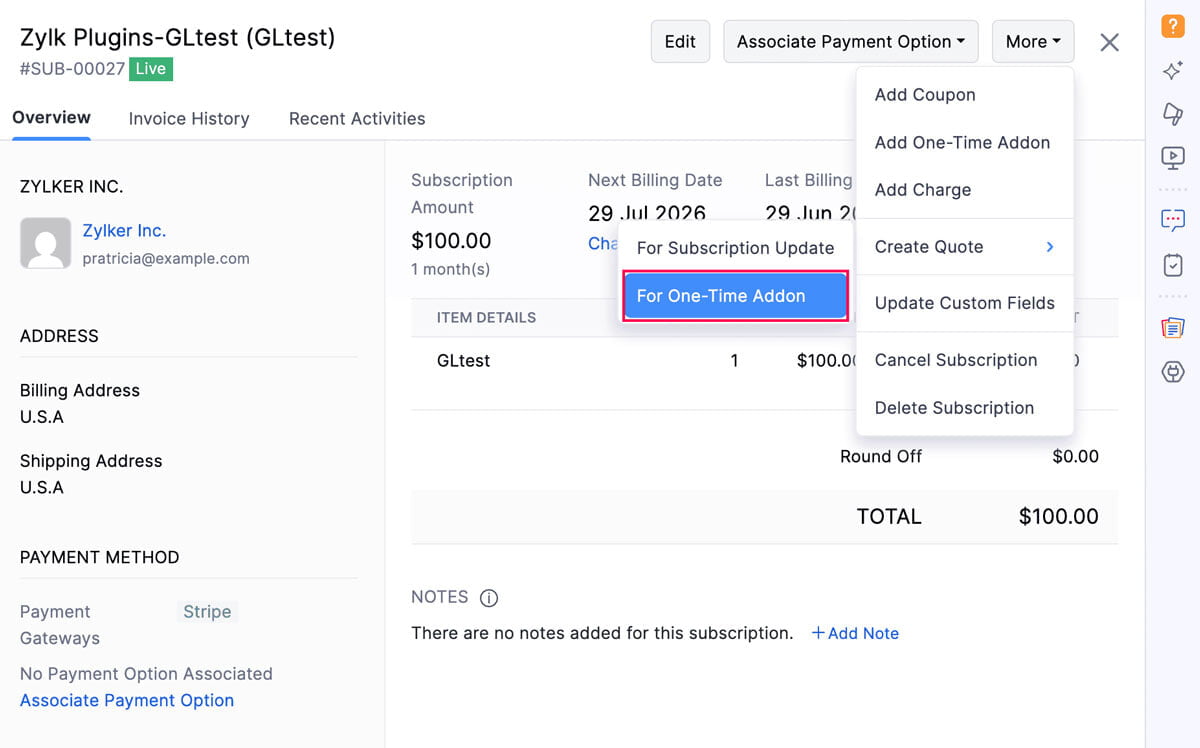Switch to the Invoice History tab

tap(189, 119)
